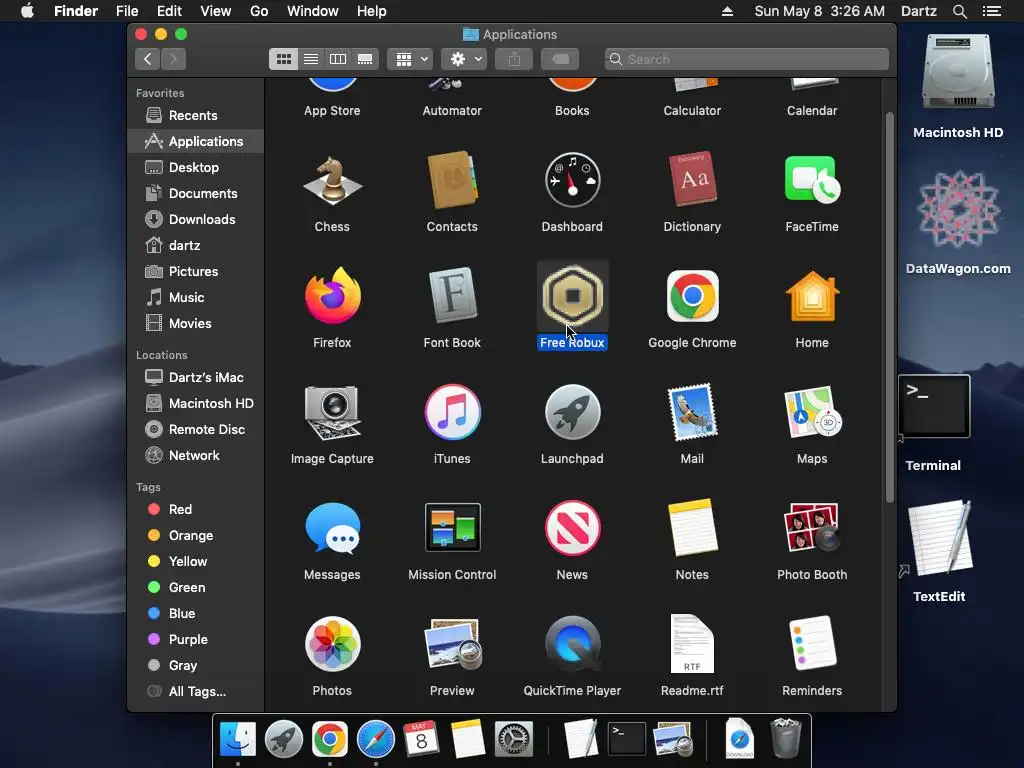
Task: Open the Edit menu
Action: (x=169, y=11)
